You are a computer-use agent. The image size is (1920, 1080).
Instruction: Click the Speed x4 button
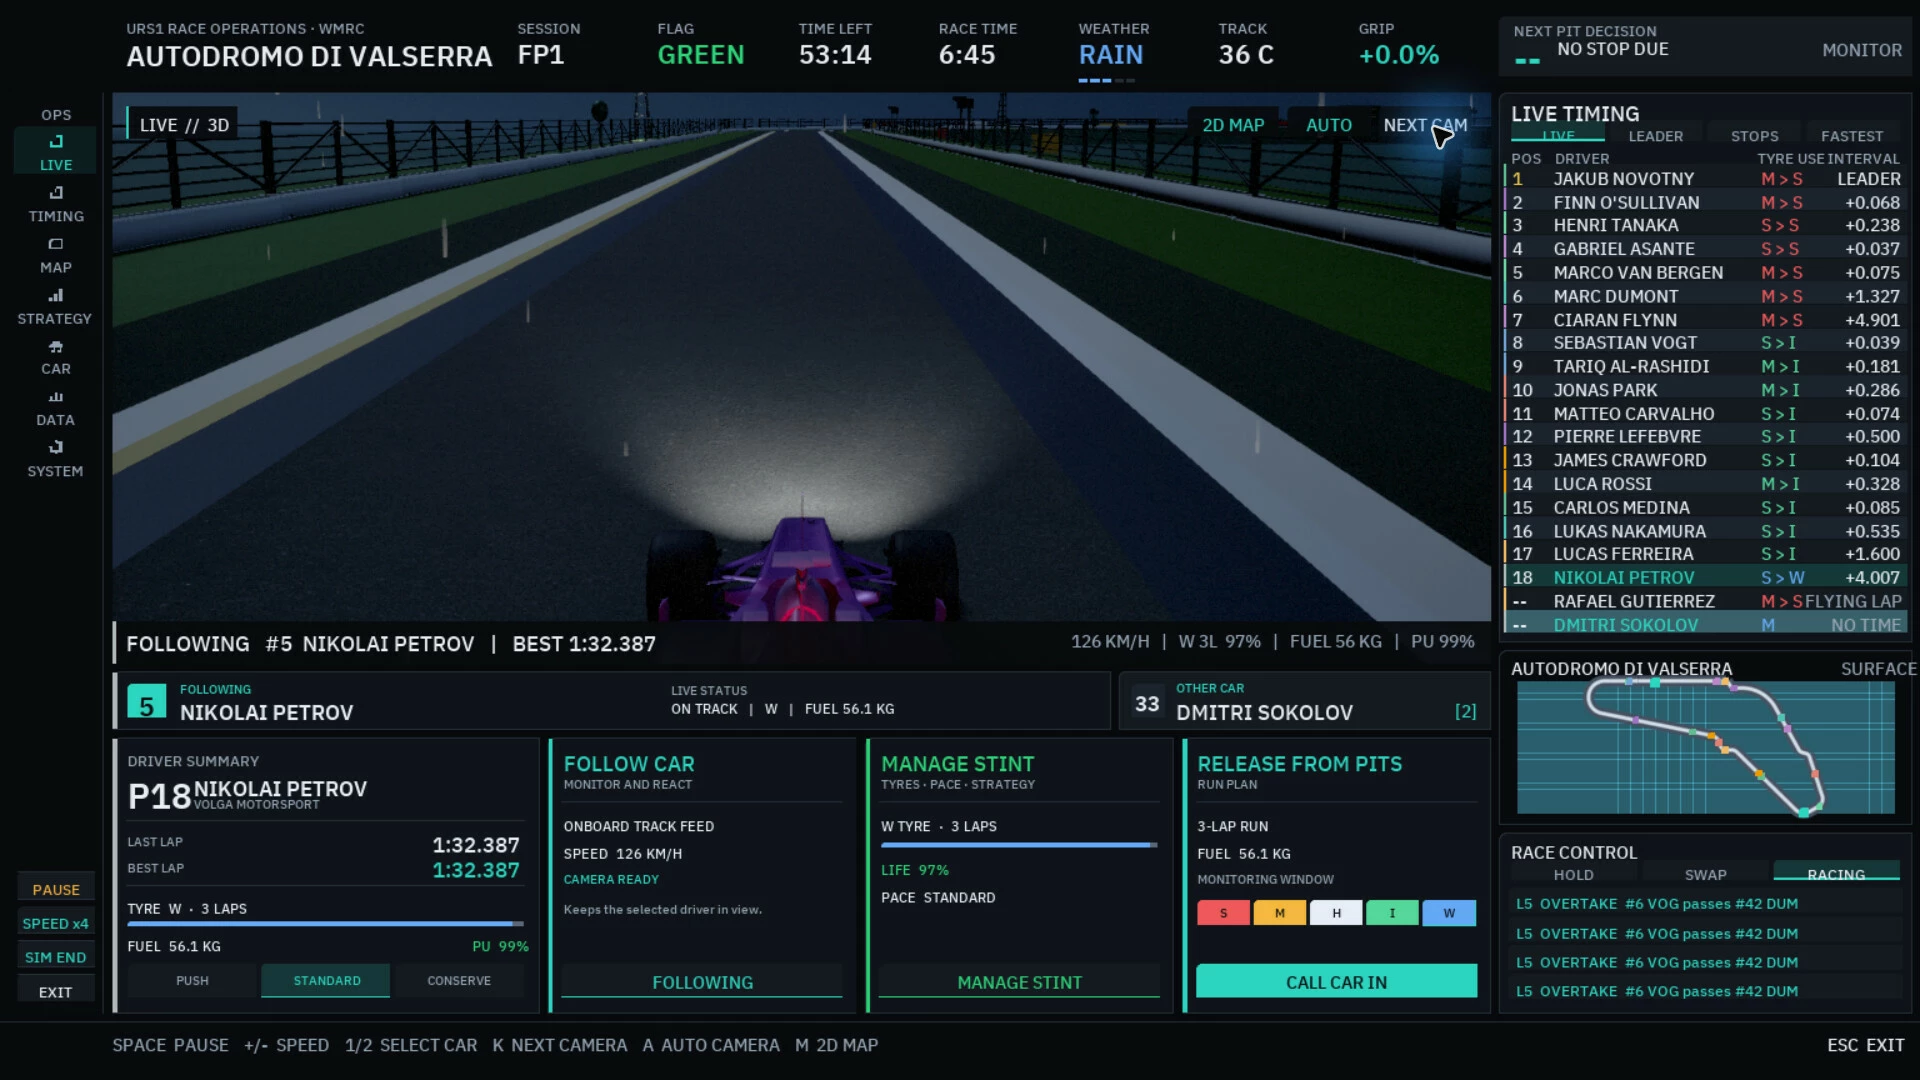coord(56,923)
